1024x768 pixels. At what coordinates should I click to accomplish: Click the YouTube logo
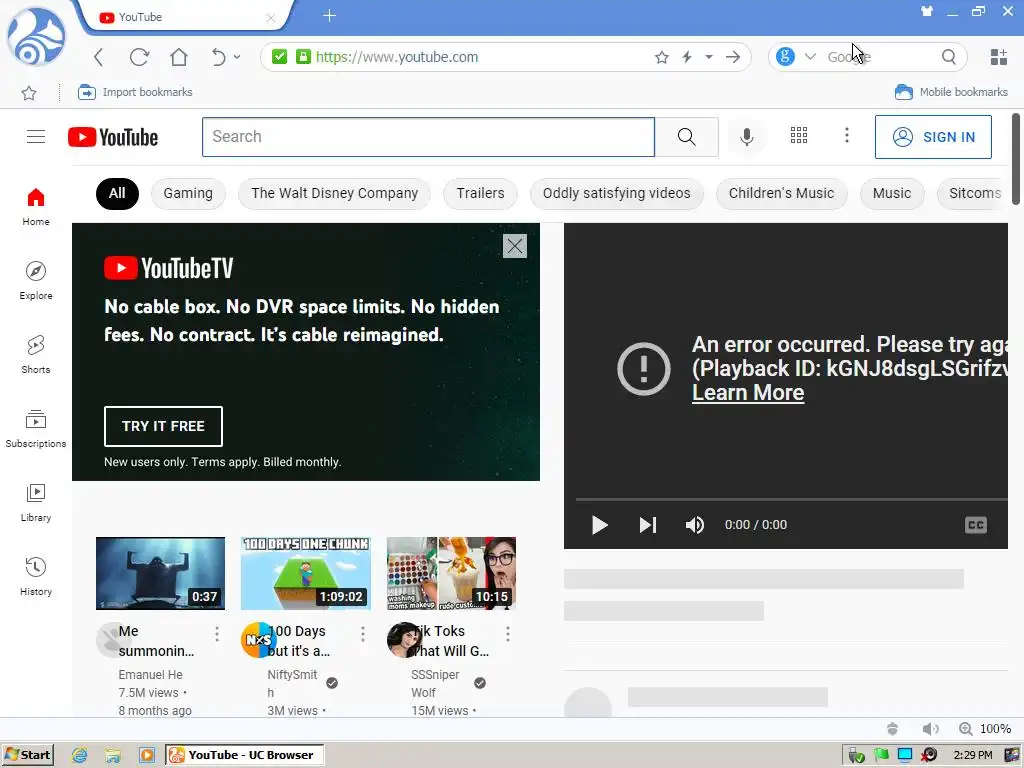tap(113, 137)
